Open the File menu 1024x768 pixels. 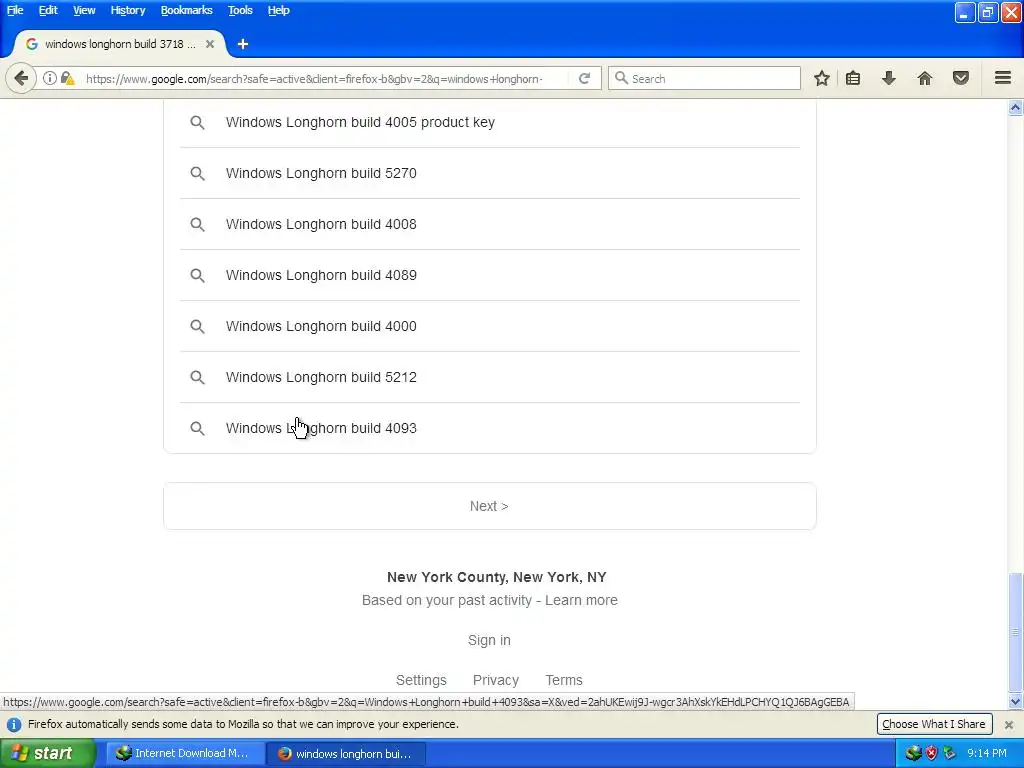coord(15,10)
